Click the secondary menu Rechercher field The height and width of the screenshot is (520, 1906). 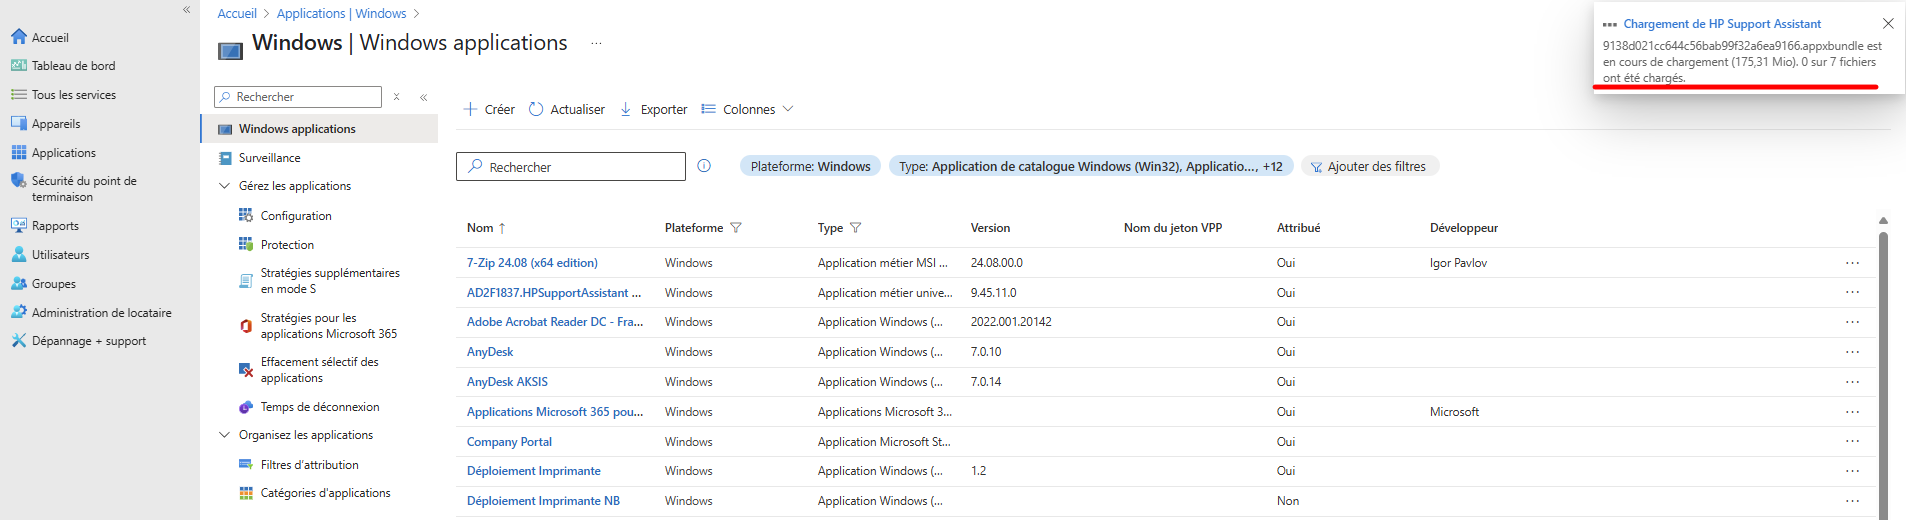(x=298, y=97)
